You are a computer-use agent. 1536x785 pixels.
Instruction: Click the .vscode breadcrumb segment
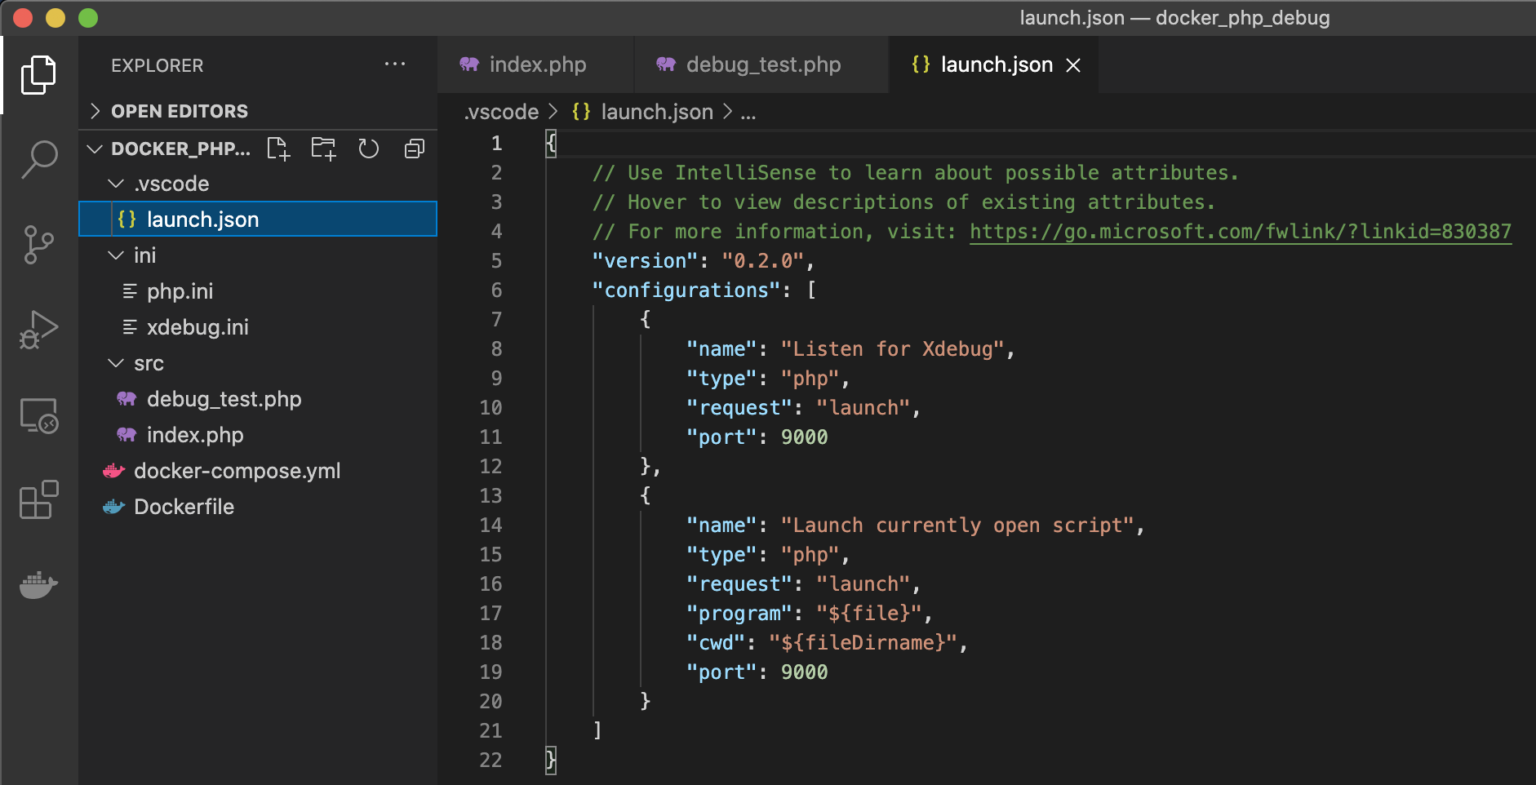click(x=501, y=112)
